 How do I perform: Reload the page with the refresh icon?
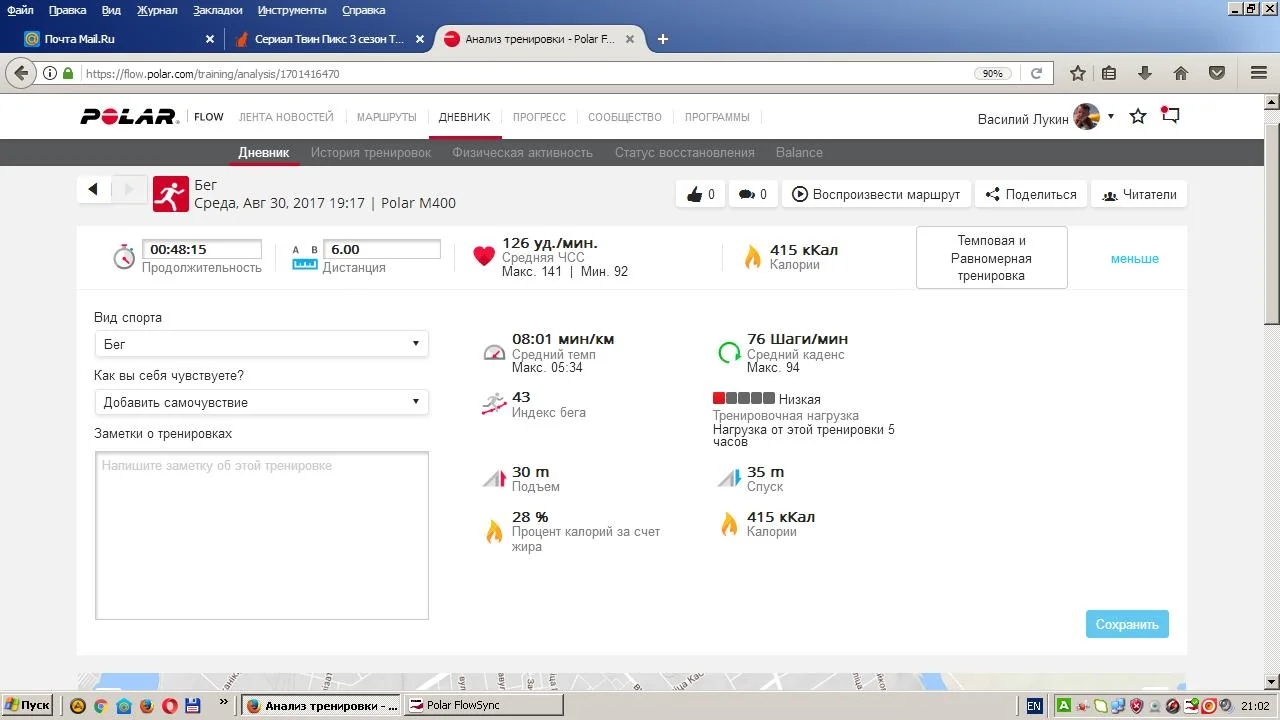[x=1037, y=73]
